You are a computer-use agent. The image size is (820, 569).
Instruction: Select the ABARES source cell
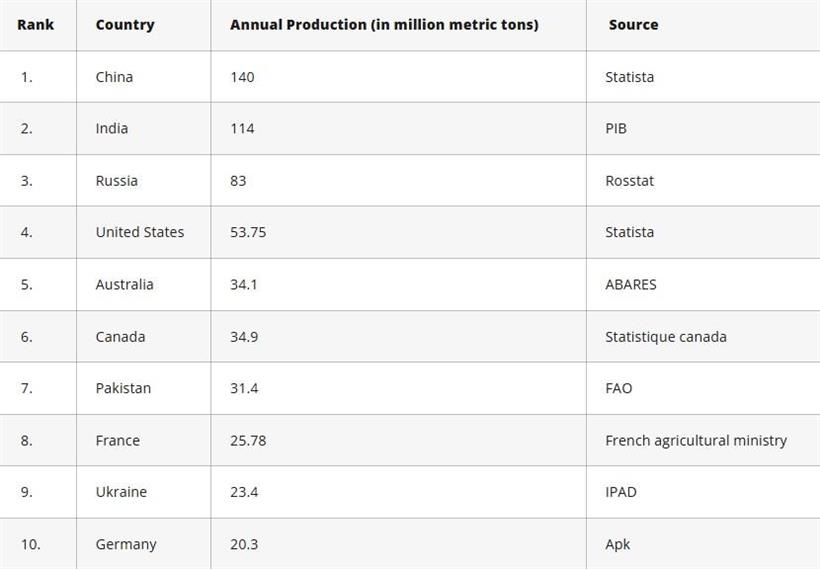631,284
